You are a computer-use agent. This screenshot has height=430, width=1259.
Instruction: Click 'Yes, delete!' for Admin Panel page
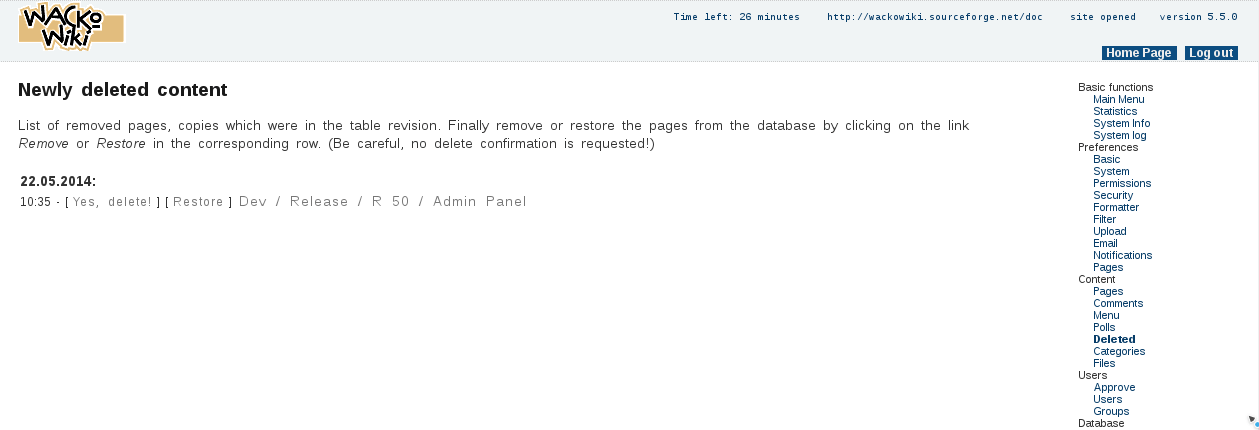(x=112, y=202)
